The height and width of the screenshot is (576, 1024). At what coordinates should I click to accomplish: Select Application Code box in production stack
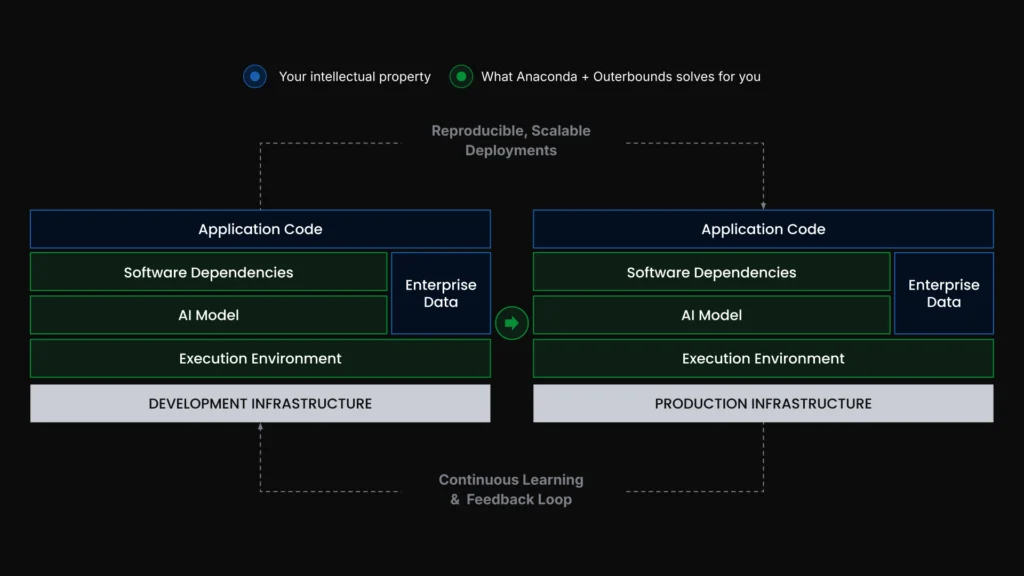point(763,229)
